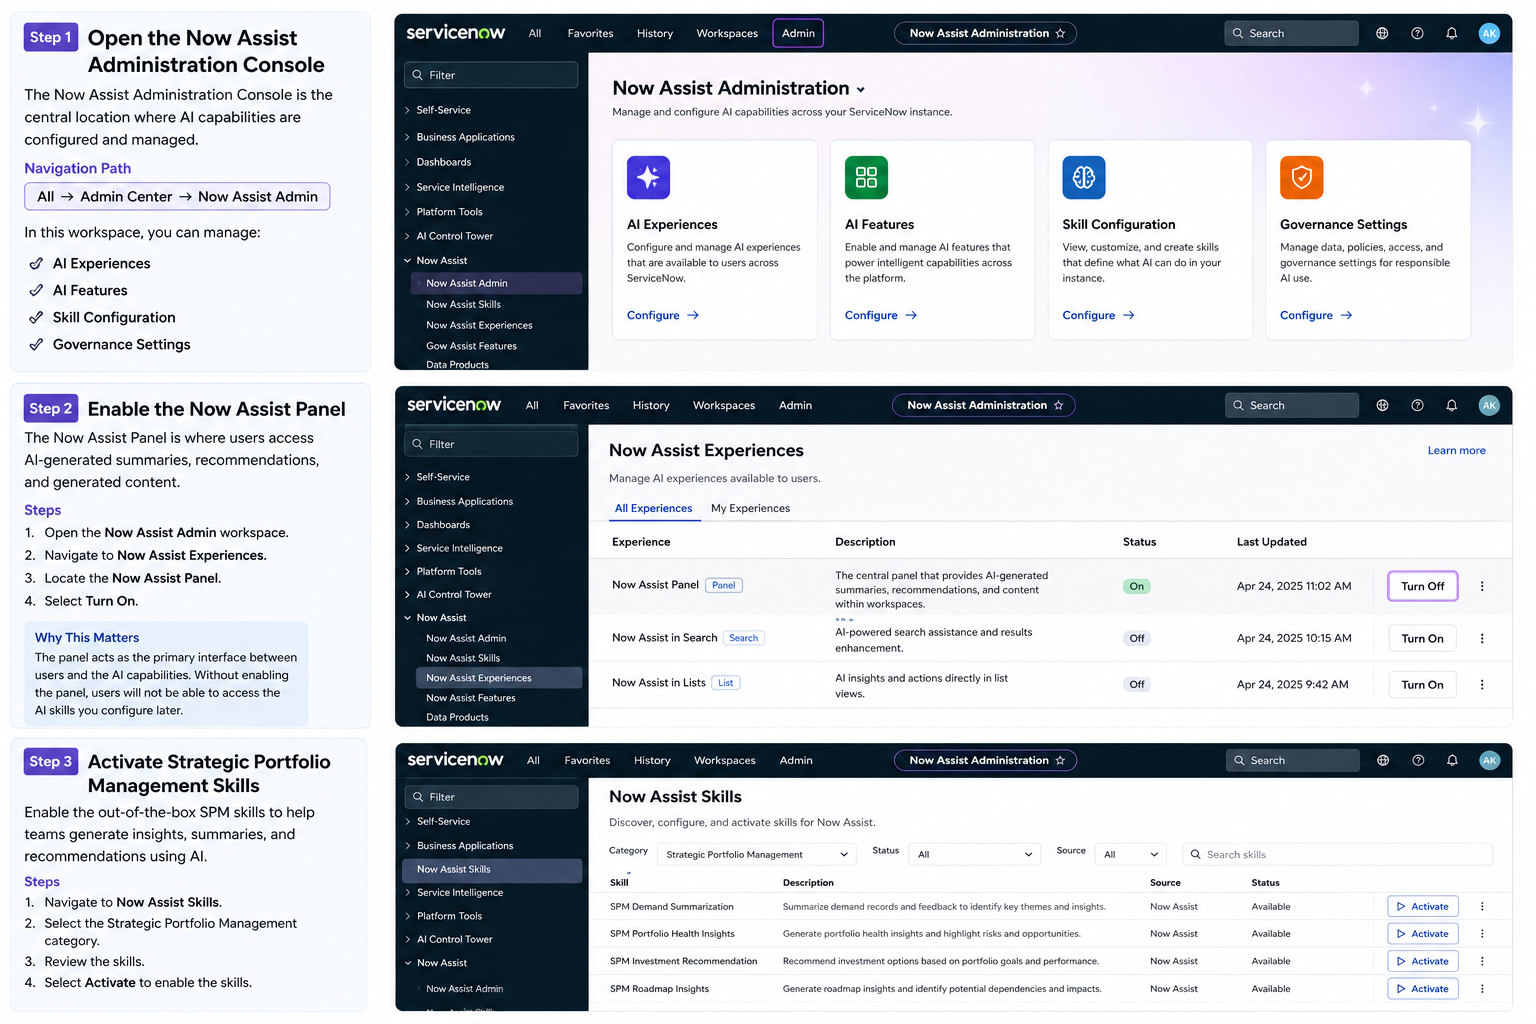Open the Now Assist Administration title dropdown chevron
Screen dimensions: 1536x1024
coord(861,90)
